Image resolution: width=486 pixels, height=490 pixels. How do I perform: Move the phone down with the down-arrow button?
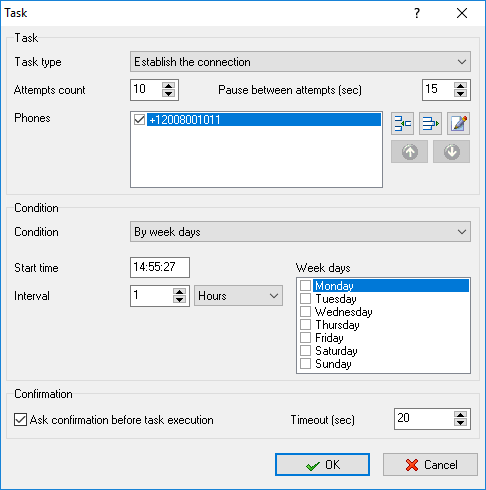click(x=451, y=152)
